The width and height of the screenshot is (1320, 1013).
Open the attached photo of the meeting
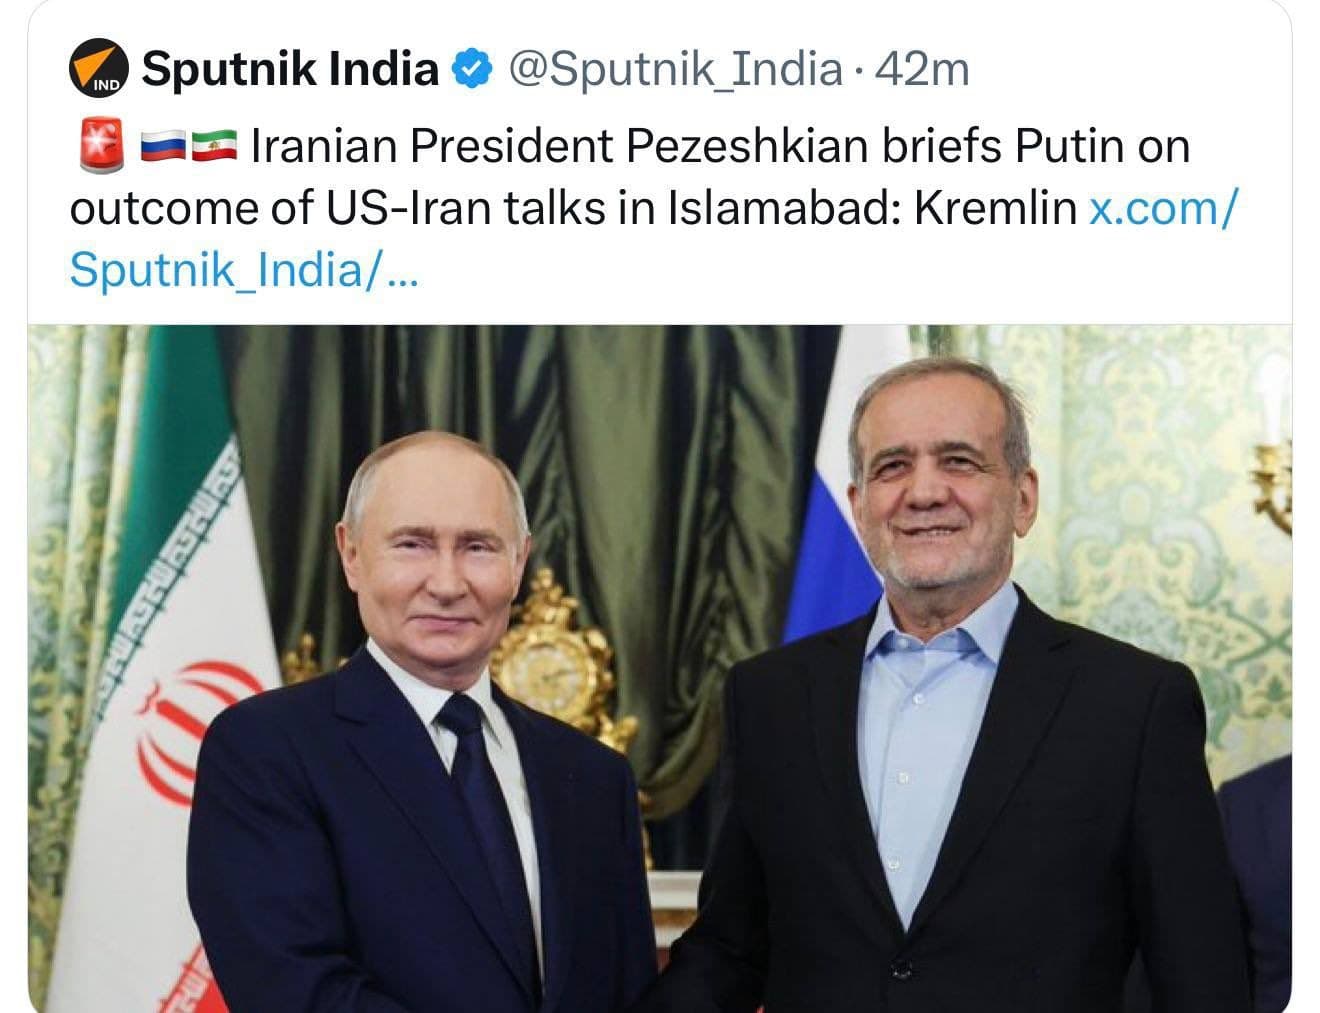[660, 670]
